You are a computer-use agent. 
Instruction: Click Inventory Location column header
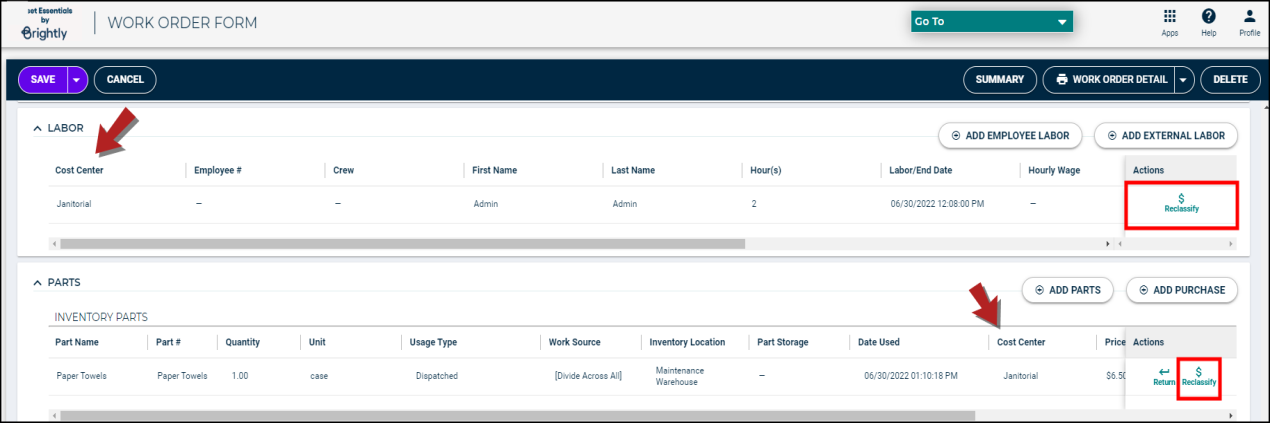click(687, 342)
